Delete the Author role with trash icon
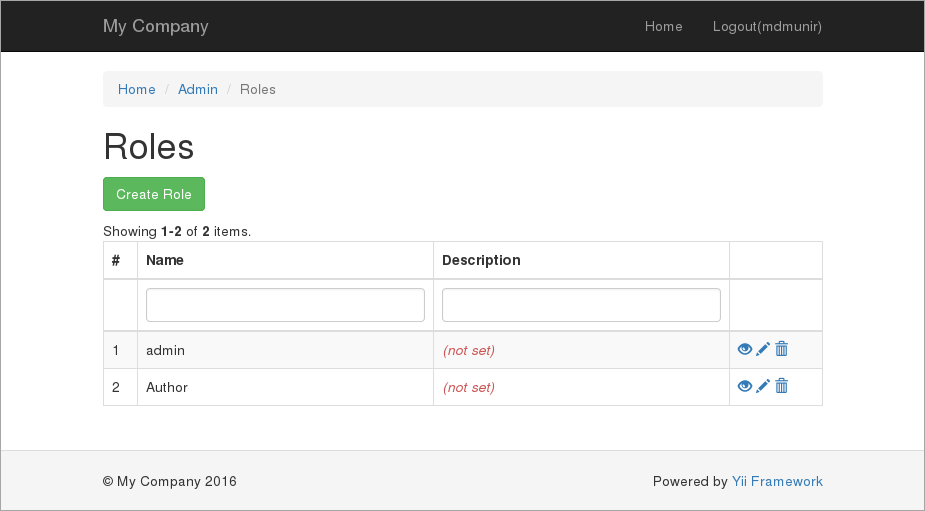 pyautogui.click(x=782, y=386)
